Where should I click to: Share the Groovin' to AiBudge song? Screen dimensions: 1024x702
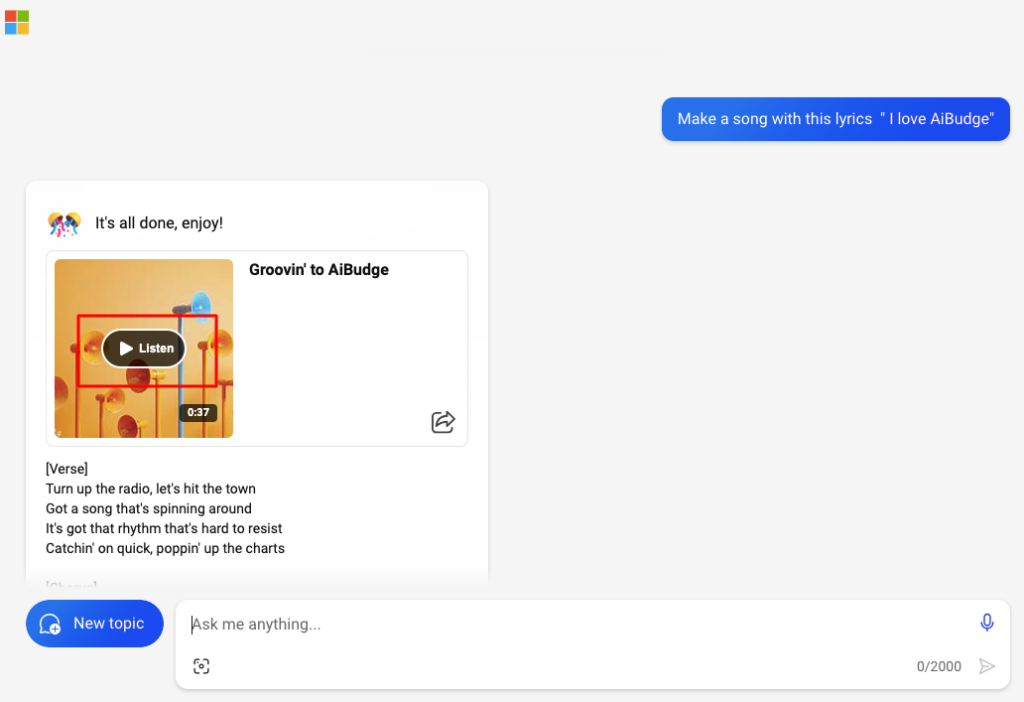coord(443,422)
